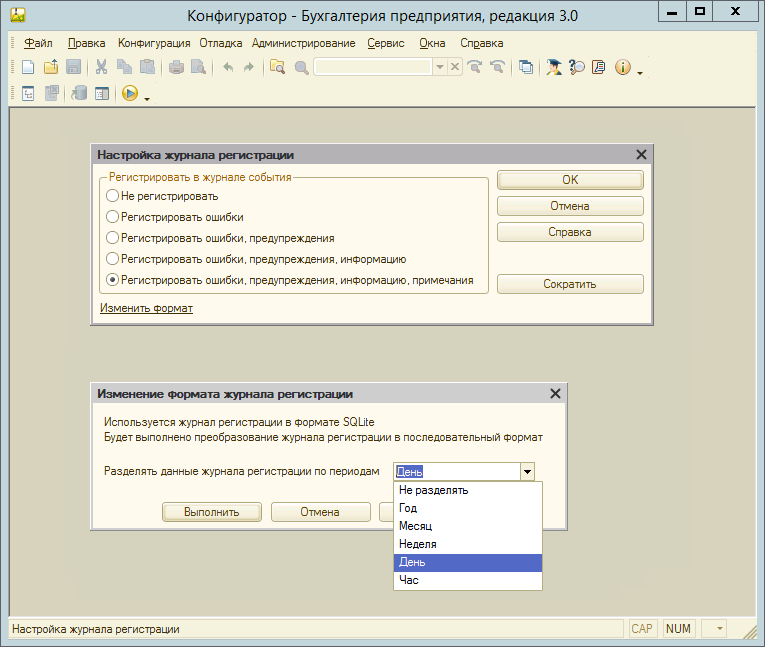Click the 'Изменить формат' link

pyautogui.click(x=146, y=308)
